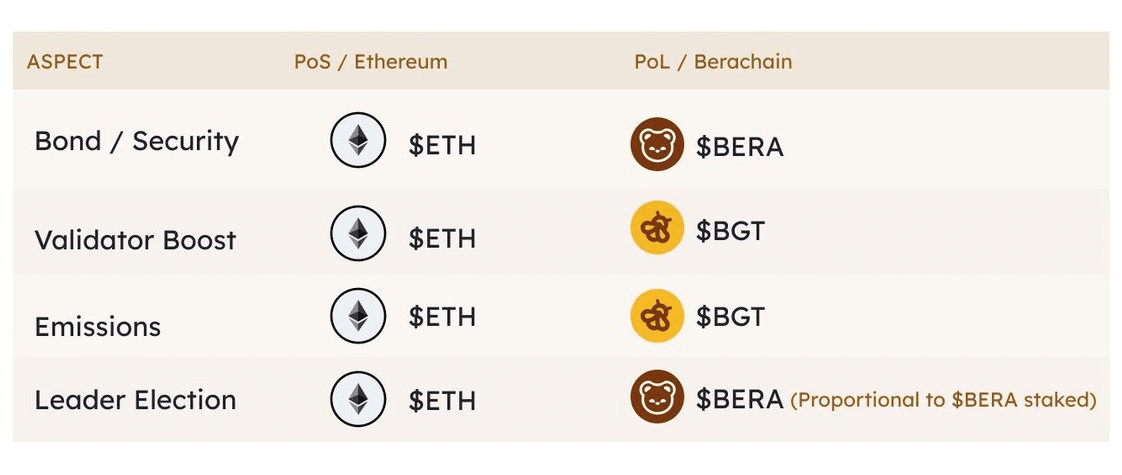Click the BERA bear icon in Bond / Security row

click(x=657, y=145)
